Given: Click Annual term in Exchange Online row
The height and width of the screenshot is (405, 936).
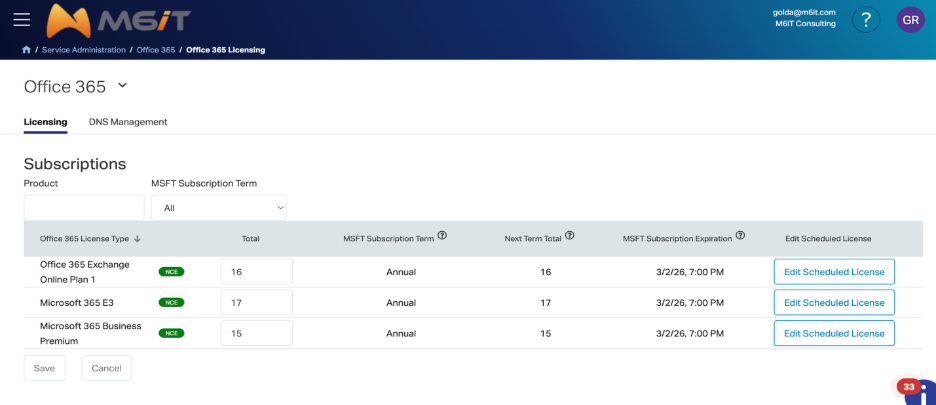Looking at the screenshot, I should click(x=401, y=272).
